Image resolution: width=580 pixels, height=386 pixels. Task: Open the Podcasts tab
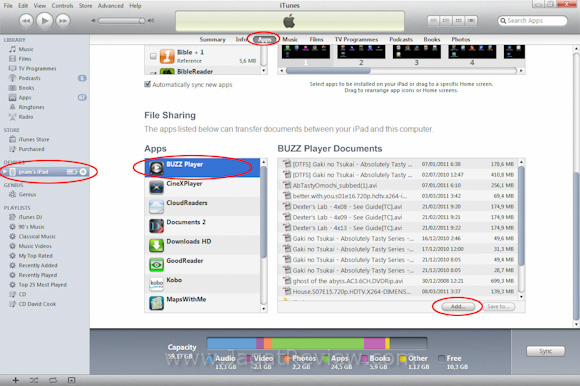[x=401, y=39]
